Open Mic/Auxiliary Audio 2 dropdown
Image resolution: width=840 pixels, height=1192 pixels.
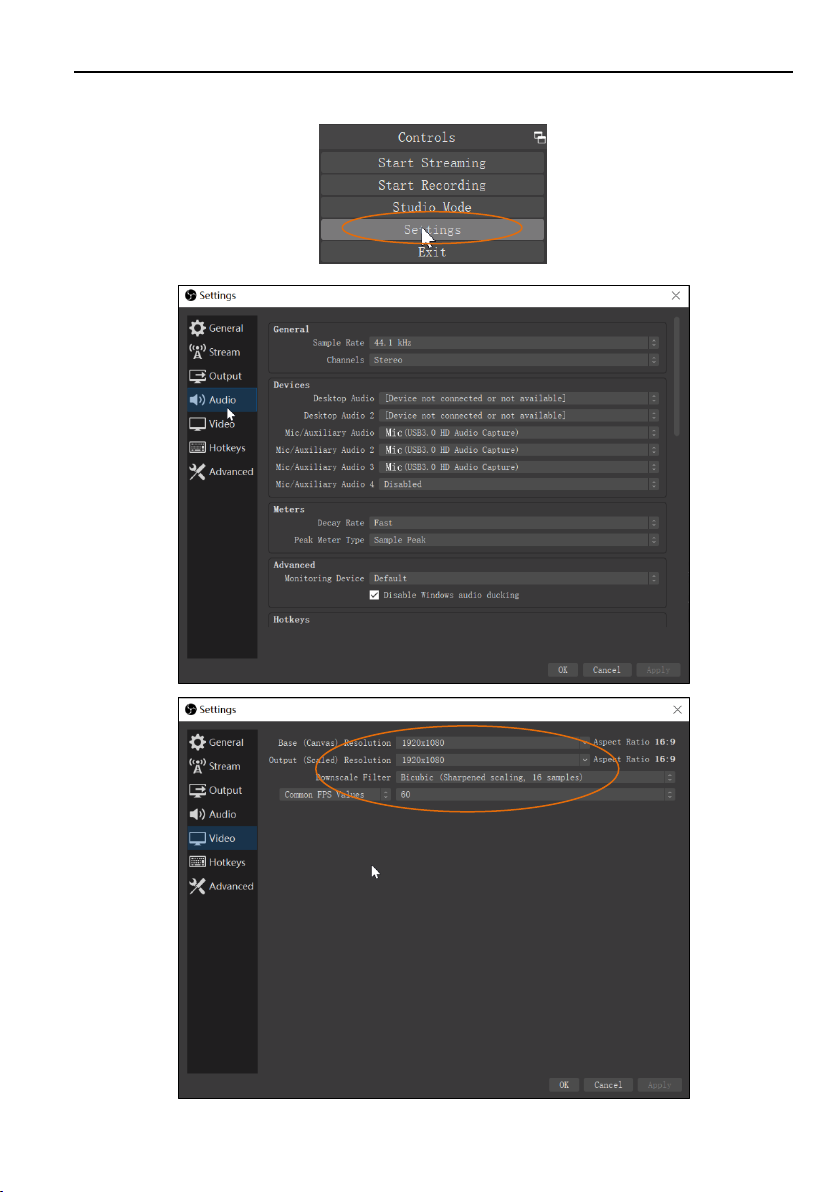pyautogui.click(x=518, y=450)
